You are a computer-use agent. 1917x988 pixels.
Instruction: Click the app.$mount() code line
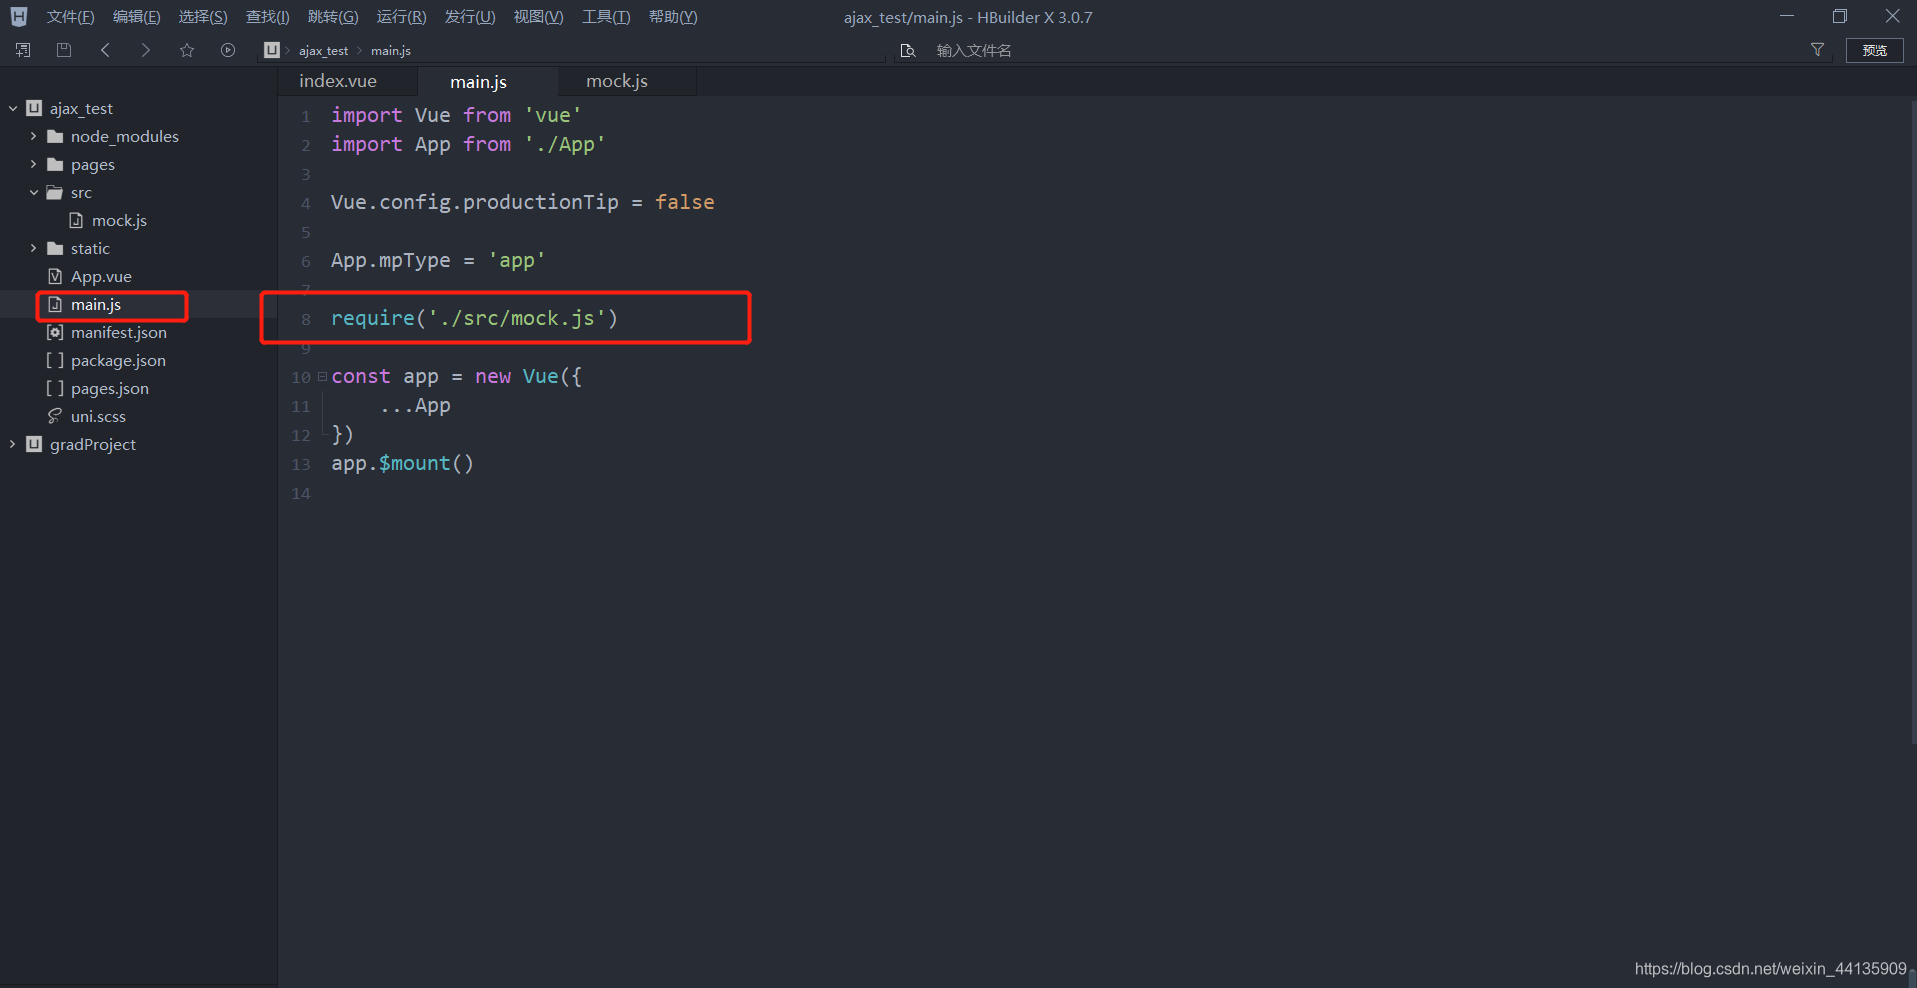tap(402, 463)
